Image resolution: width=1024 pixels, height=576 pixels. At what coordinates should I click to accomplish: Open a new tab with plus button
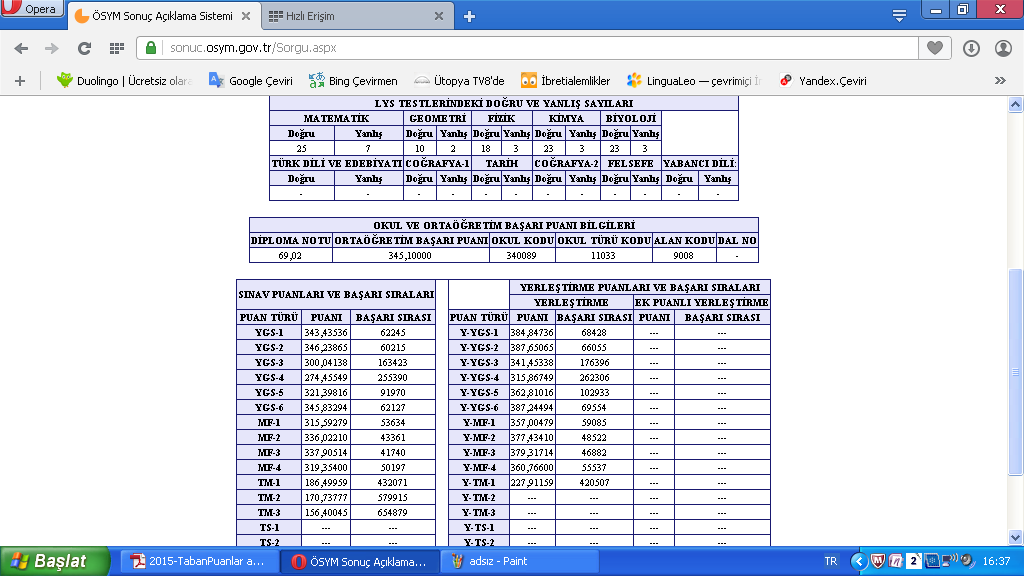469,16
